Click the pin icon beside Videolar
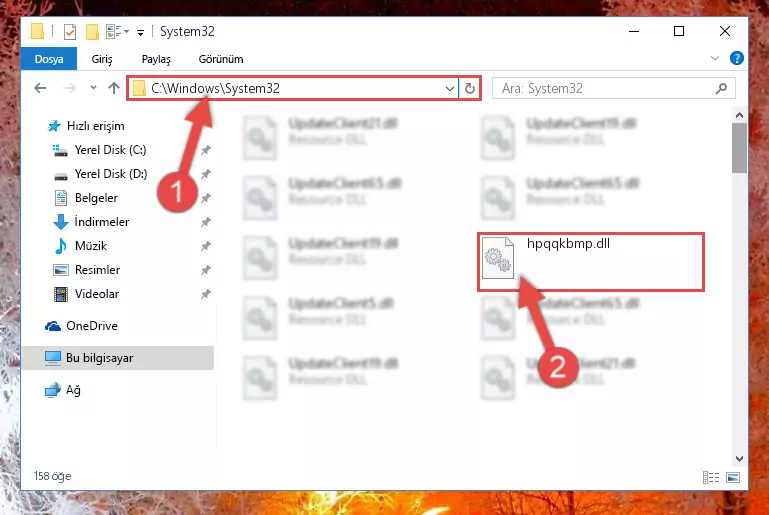The image size is (769, 515). pyautogui.click(x=205, y=294)
